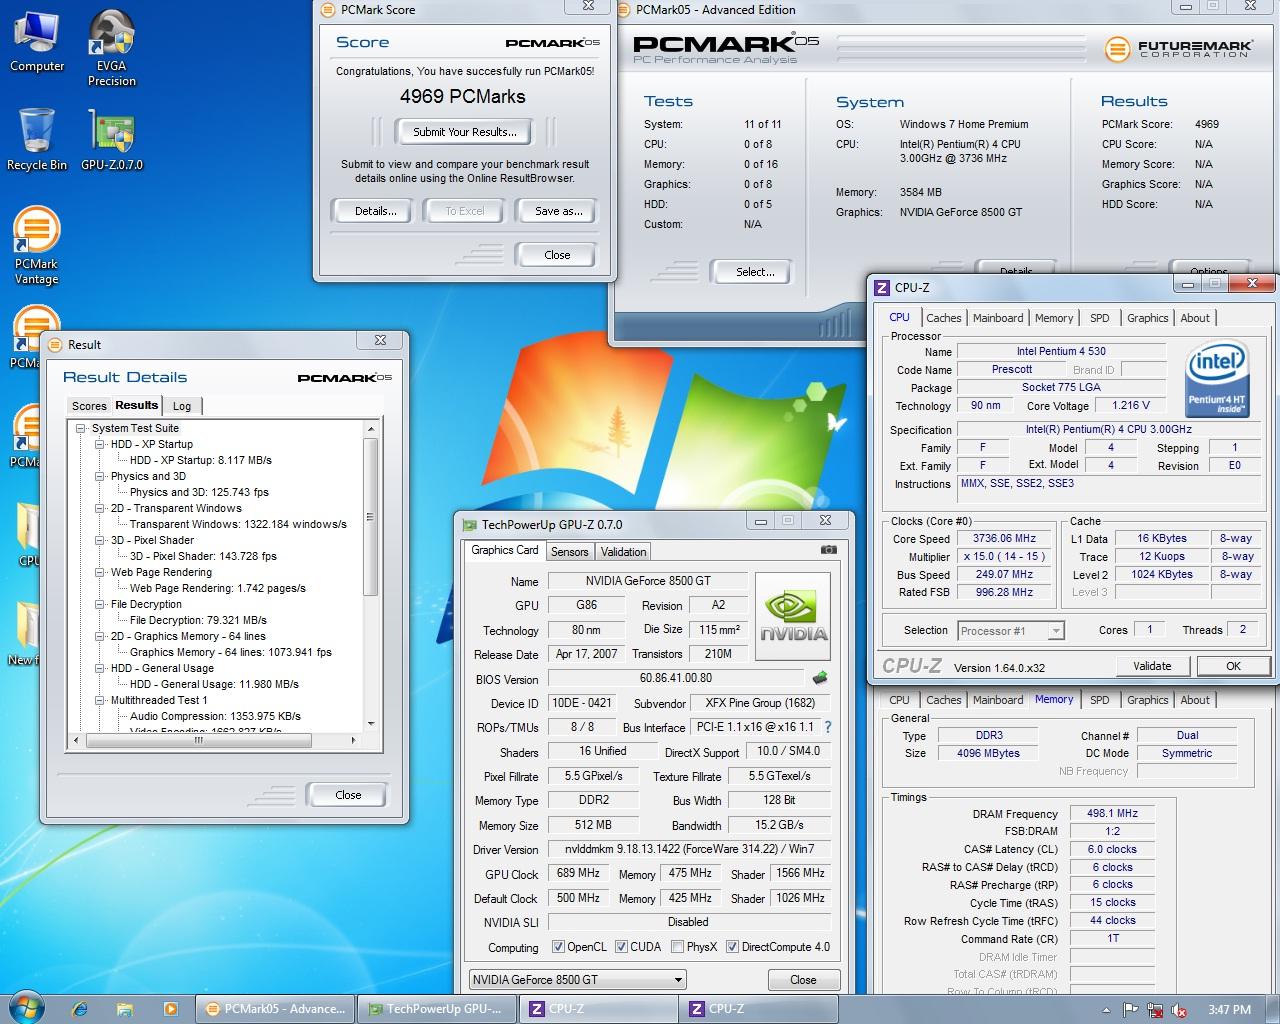Open Internet Explorer from taskbar
1280x1024 pixels.
point(81,1009)
